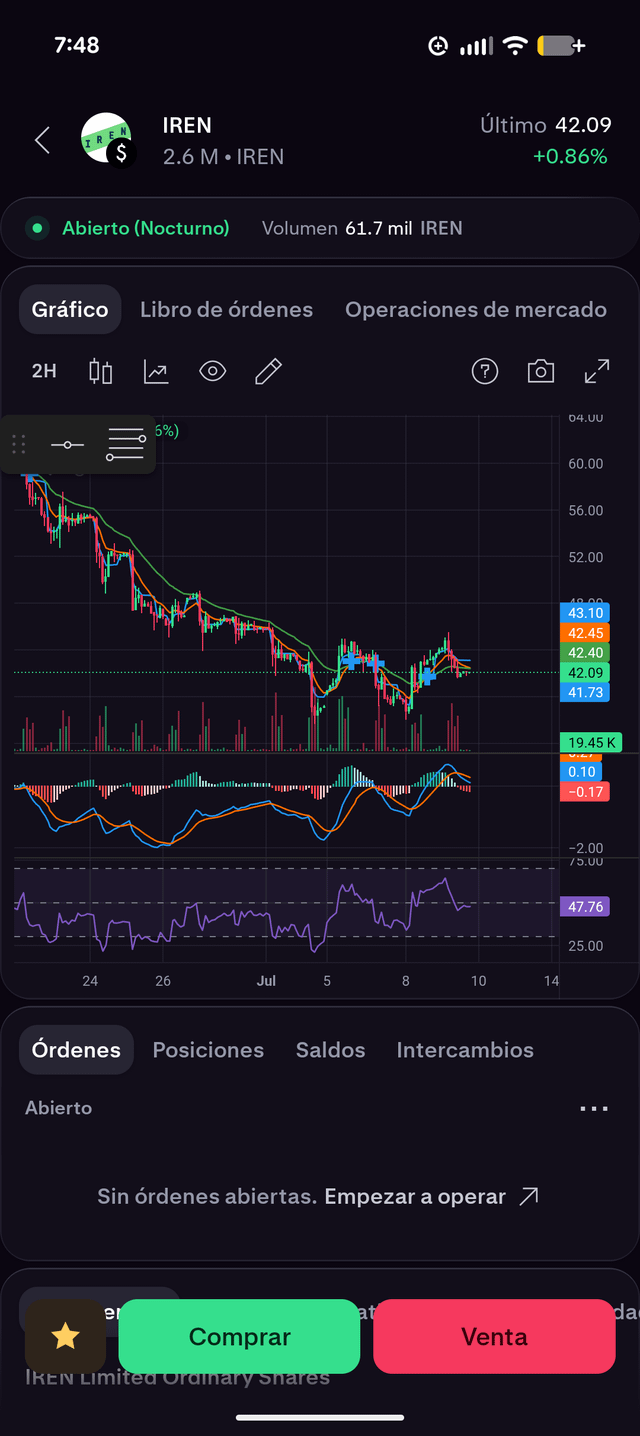This screenshot has height=1436, width=640.
Task: Select the horizontal line tool in floating toolbar
Action: pyautogui.click(x=68, y=444)
